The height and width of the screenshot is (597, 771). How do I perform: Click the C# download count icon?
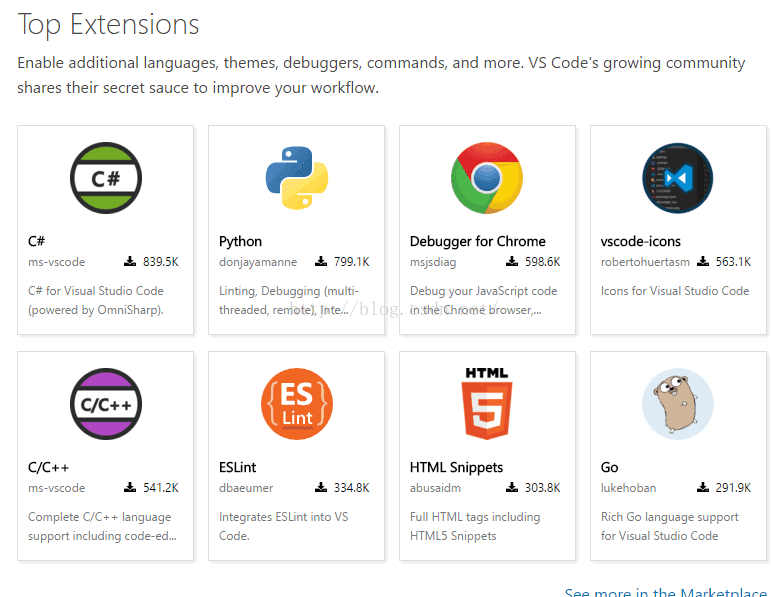[x=130, y=262]
